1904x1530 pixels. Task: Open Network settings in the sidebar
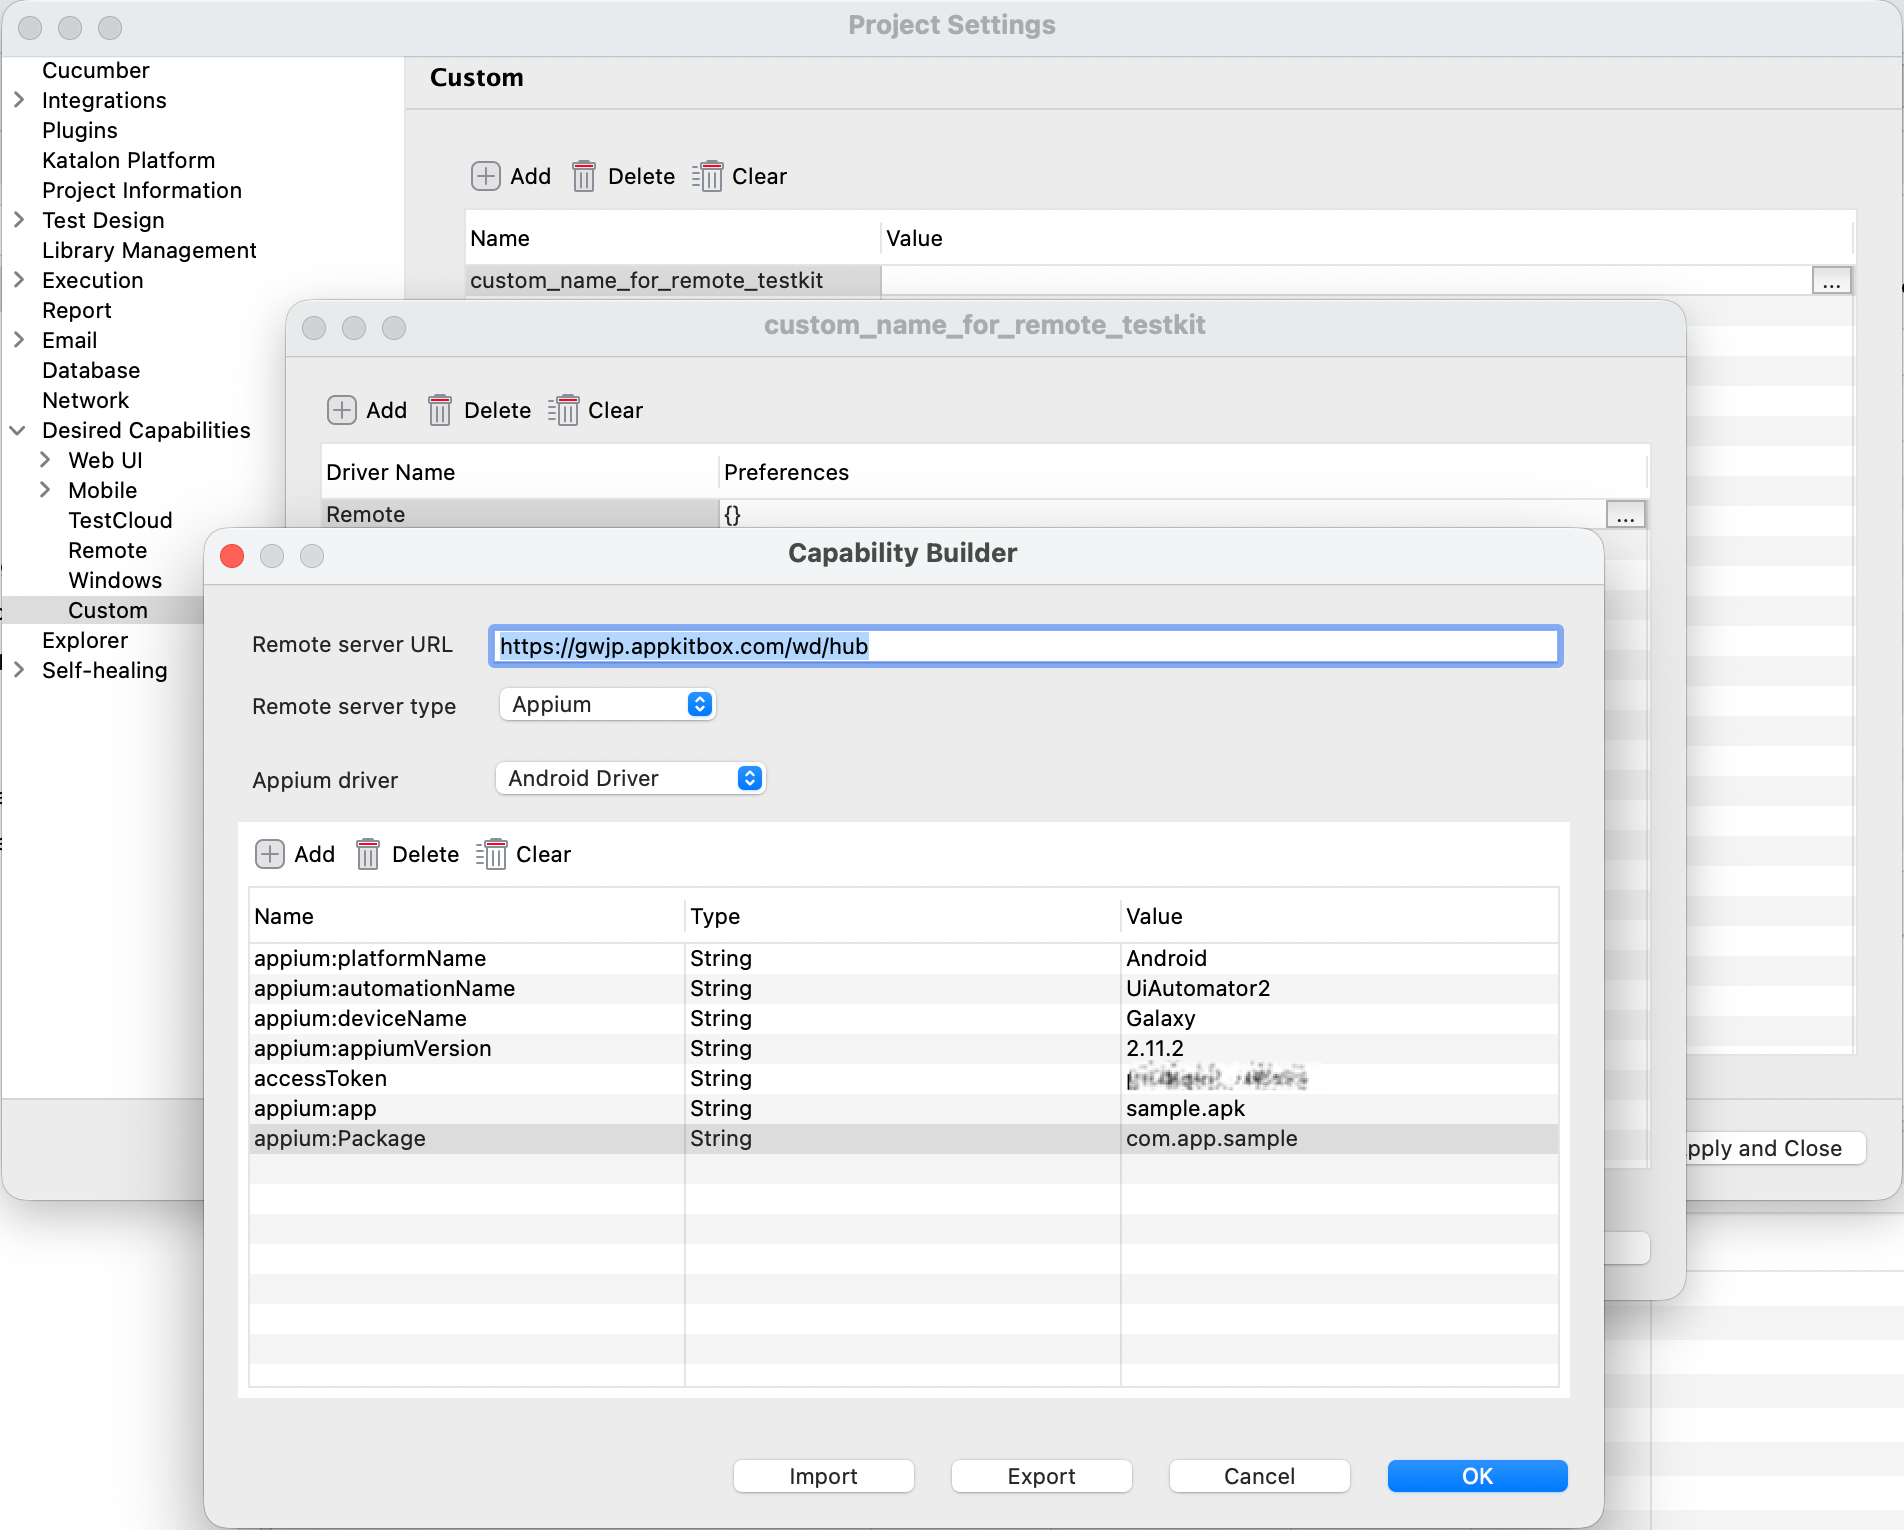click(86, 400)
